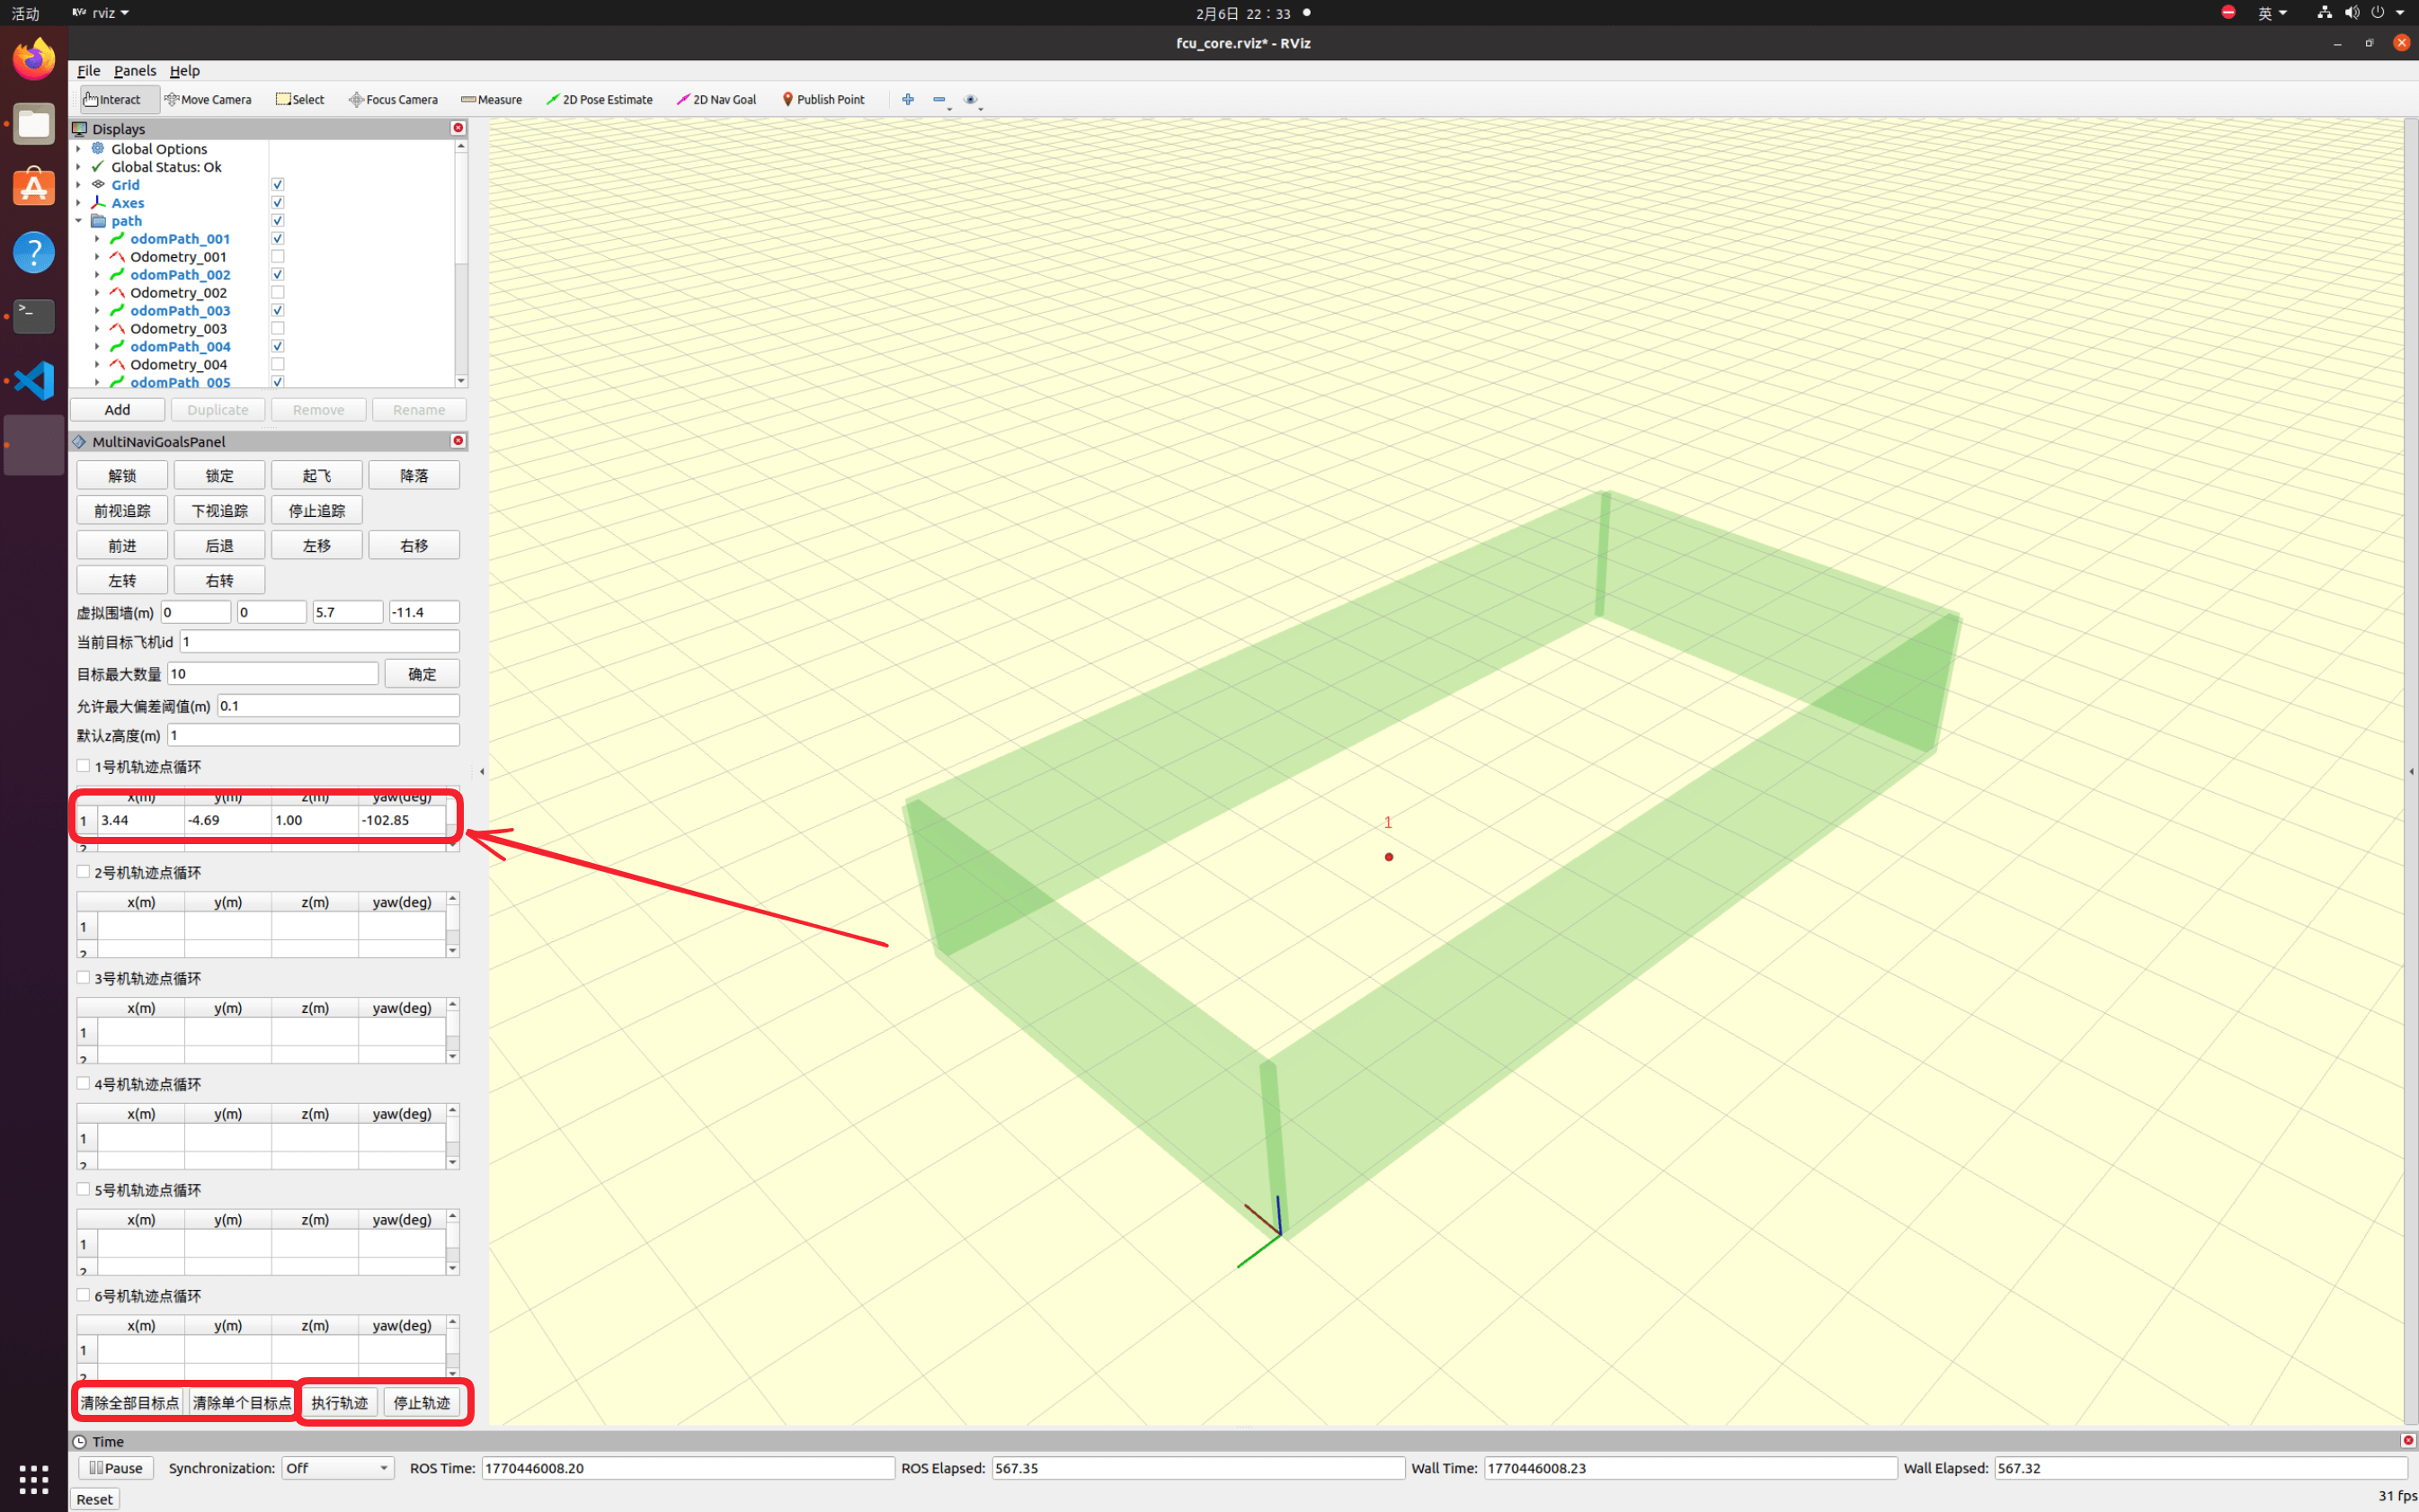The image size is (2419, 1512).
Task: Enable the Odometry_002 display
Action: click(278, 293)
